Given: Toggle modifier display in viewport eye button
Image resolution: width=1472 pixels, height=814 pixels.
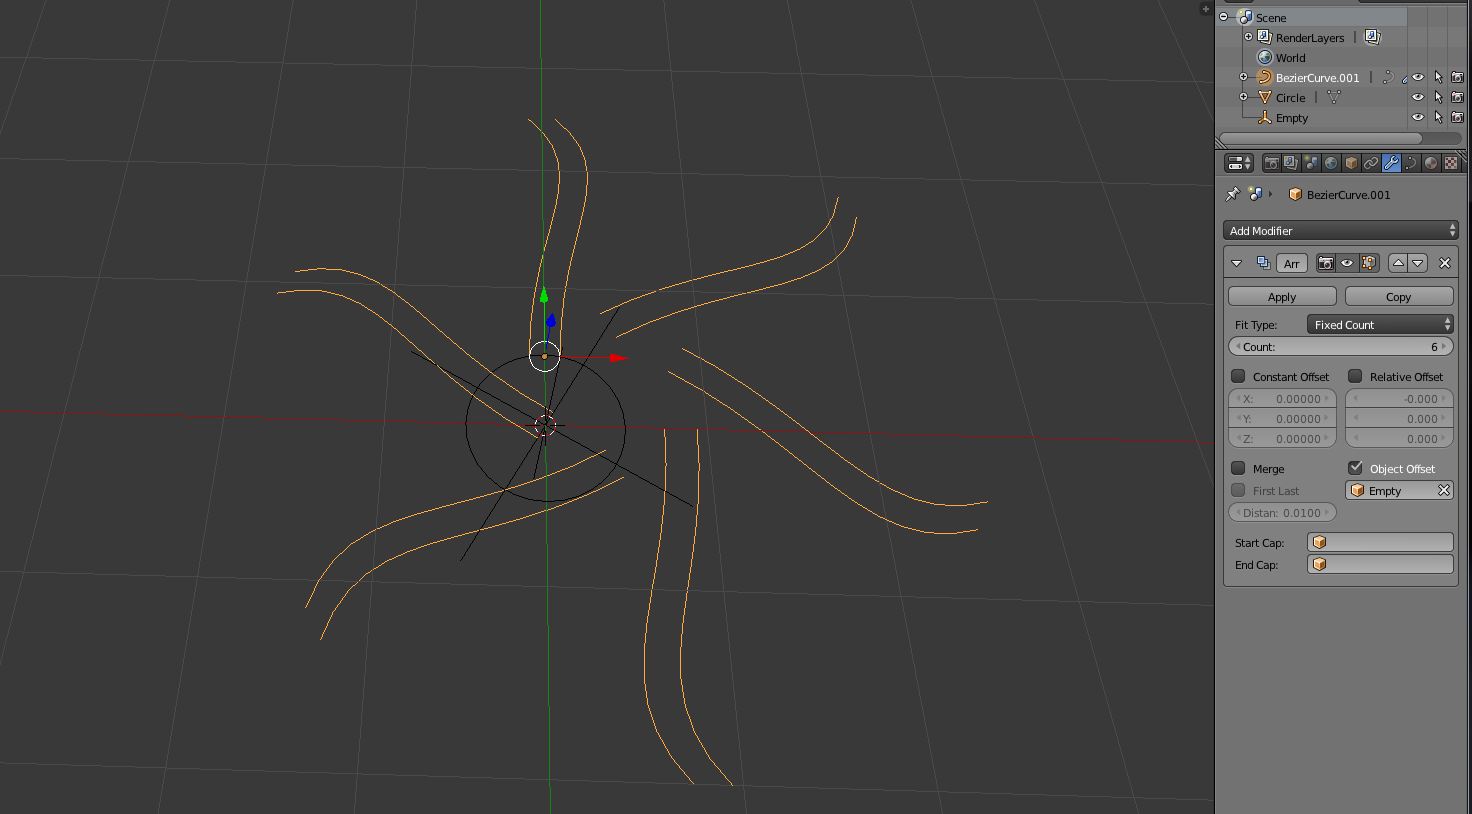Looking at the screenshot, I should pyautogui.click(x=1347, y=263).
